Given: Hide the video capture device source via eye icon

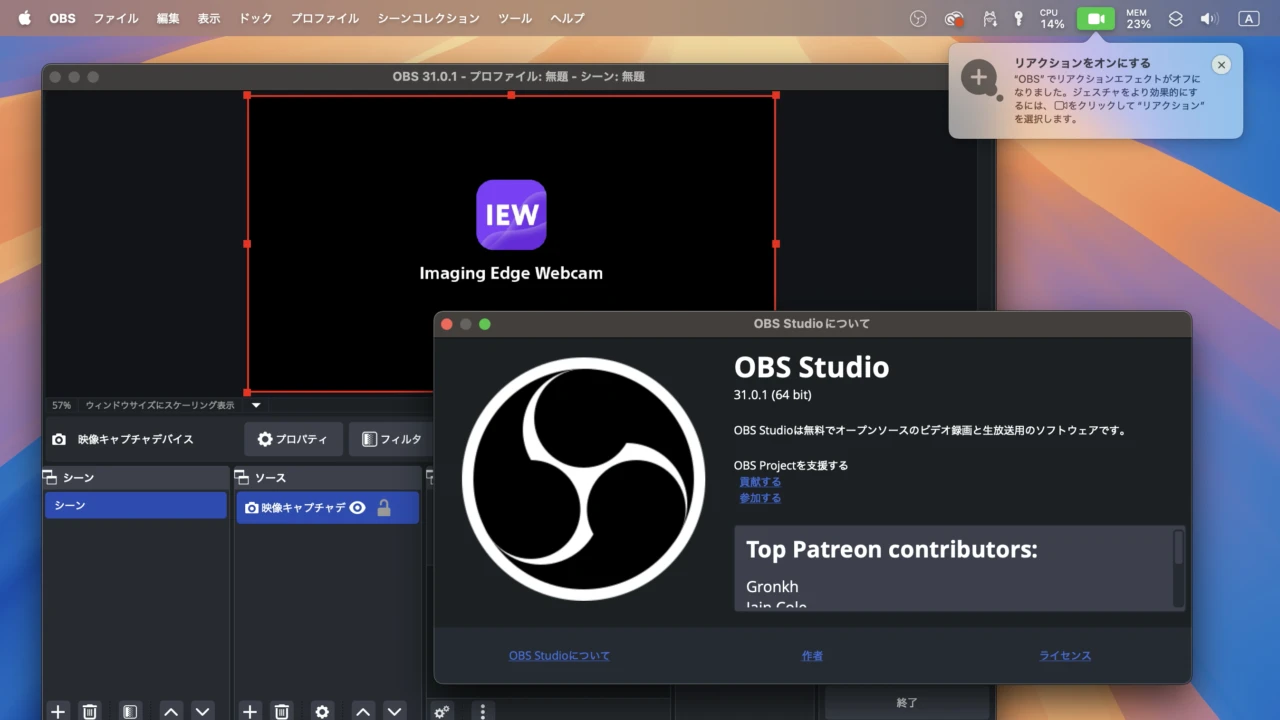Looking at the screenshot, I should coord(357,508).
